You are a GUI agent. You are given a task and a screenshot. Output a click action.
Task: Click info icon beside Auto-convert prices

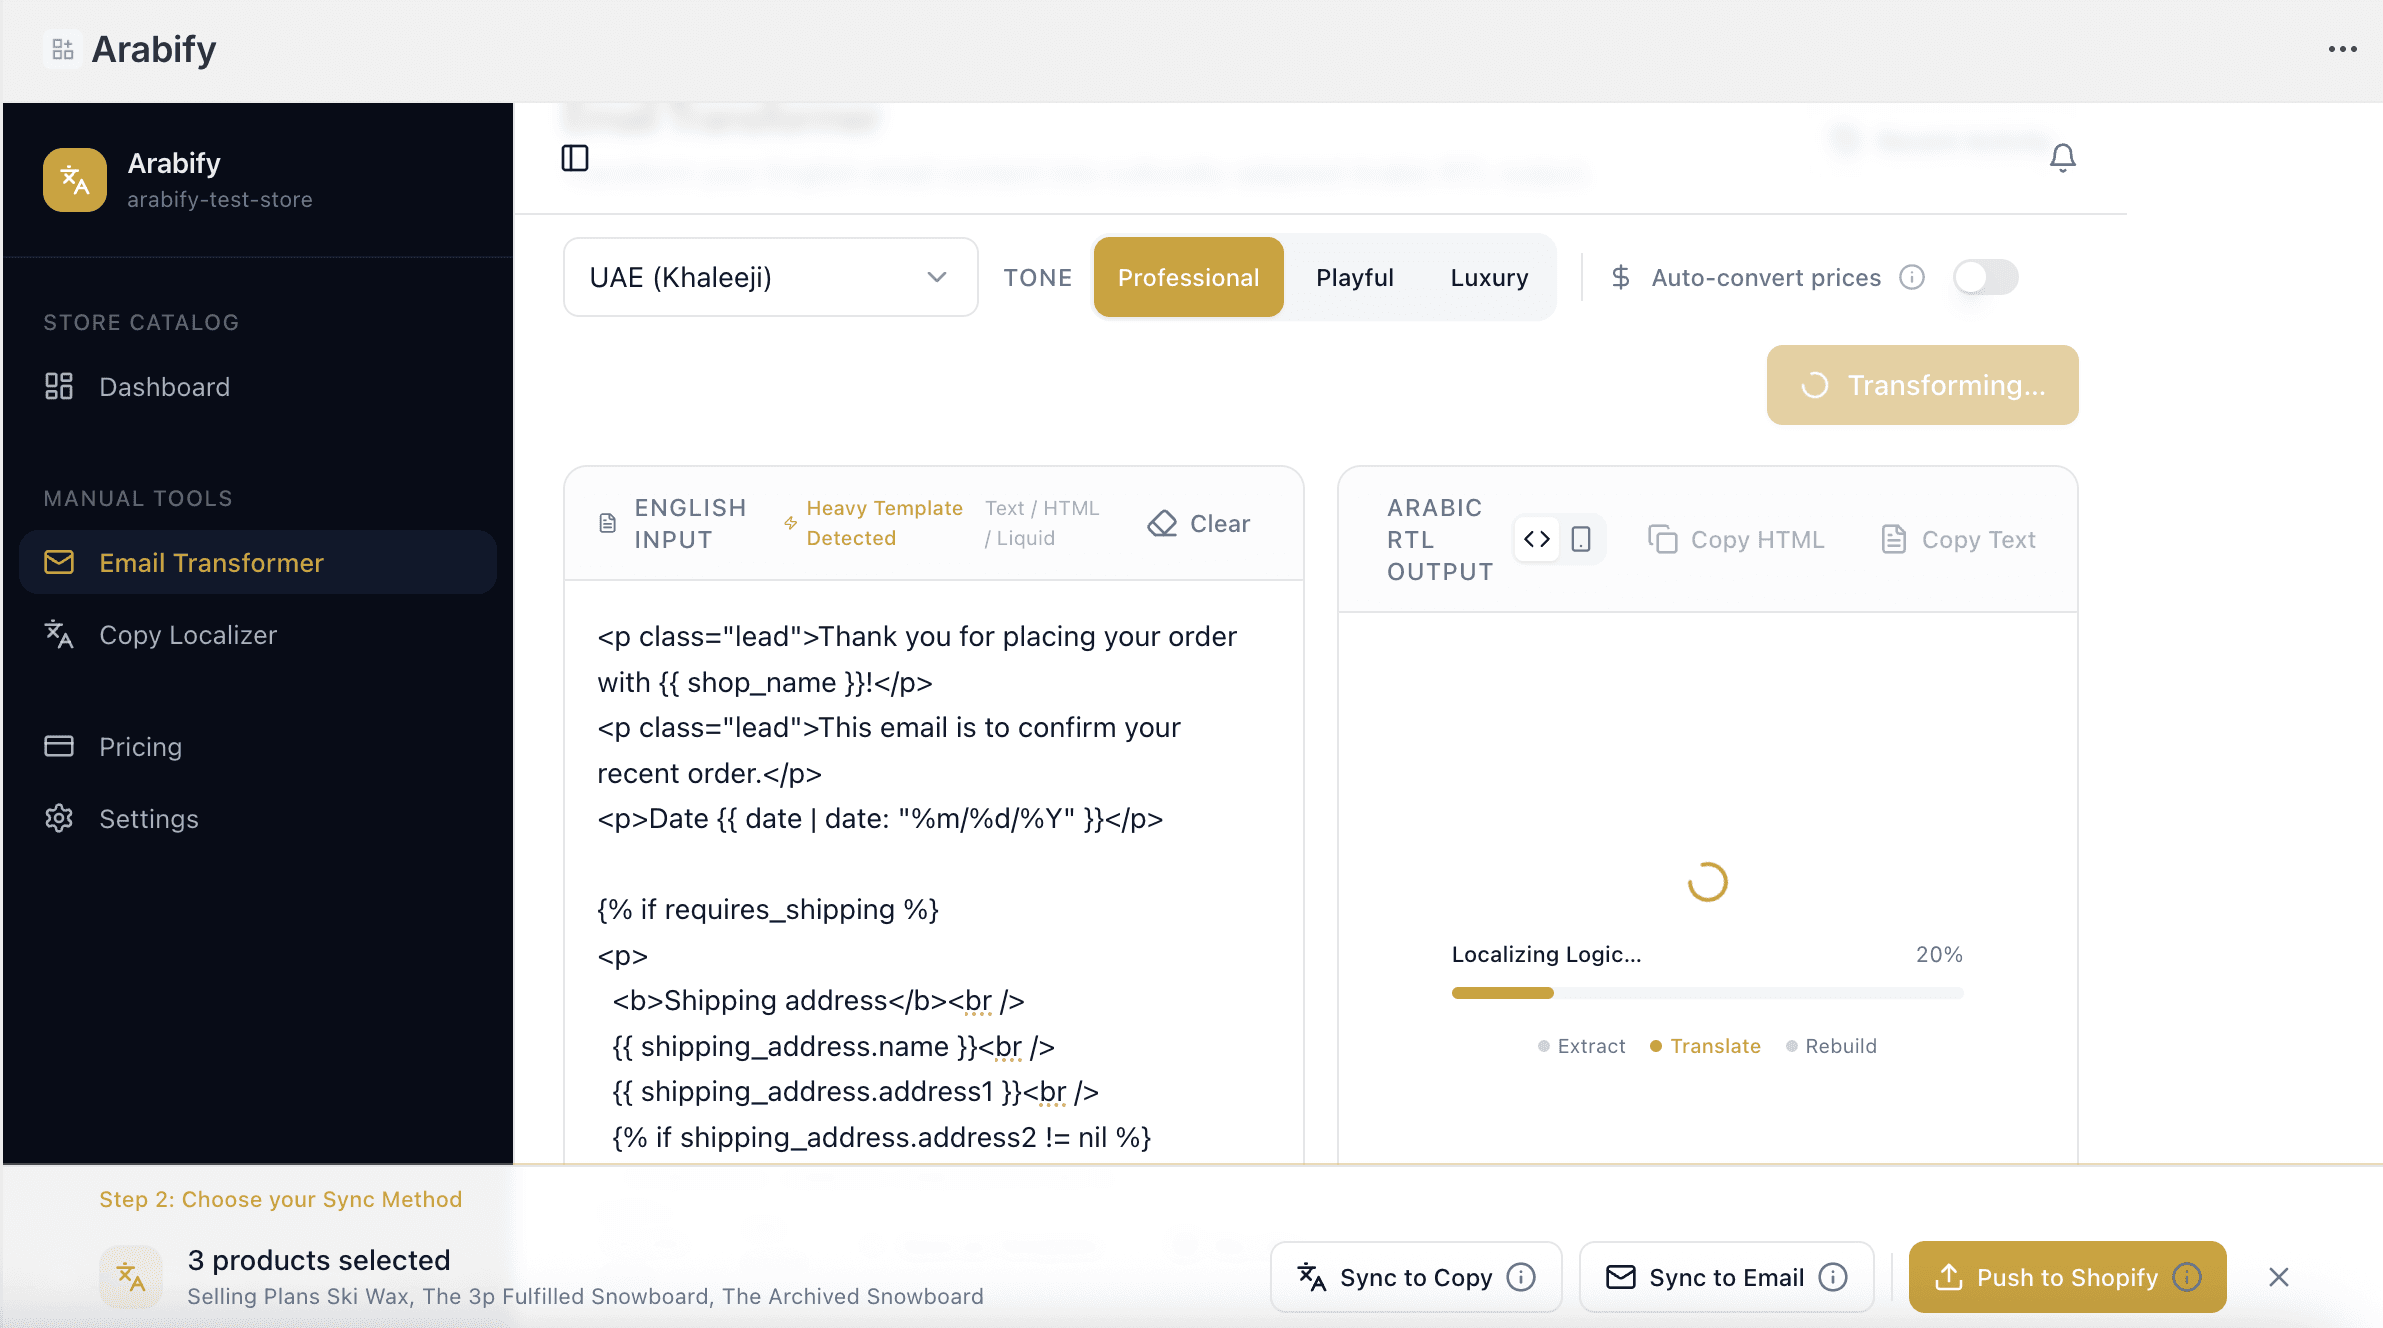click(x=1912, y=277)
